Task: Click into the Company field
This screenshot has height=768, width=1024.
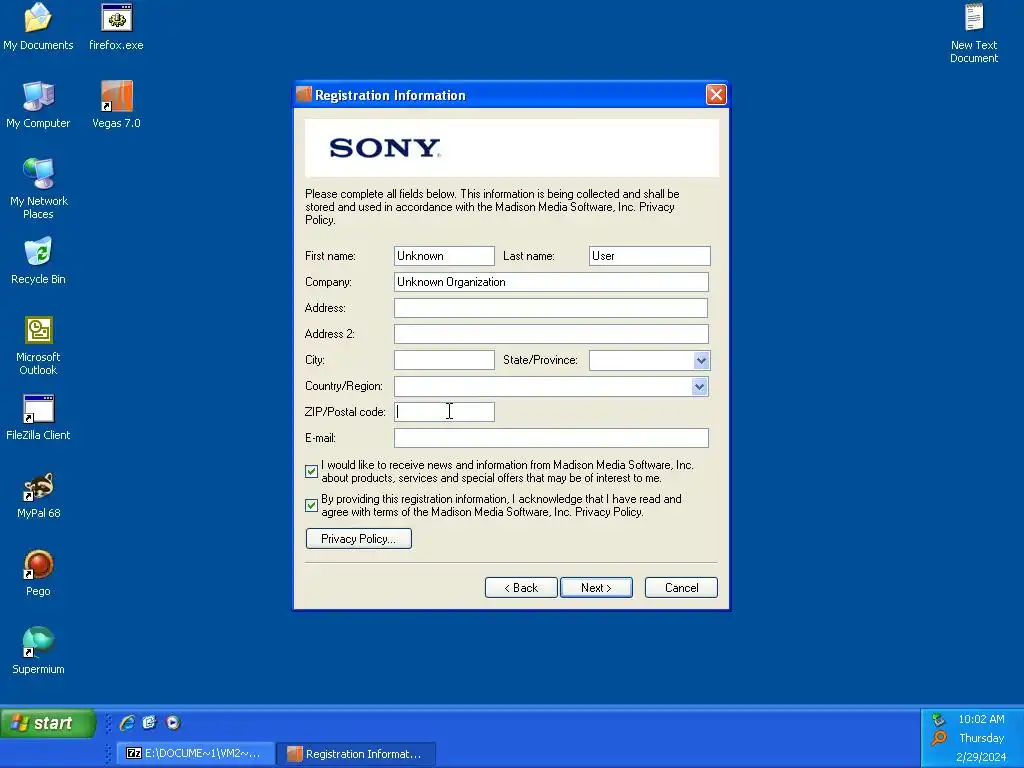Action: tap(551, 282)
